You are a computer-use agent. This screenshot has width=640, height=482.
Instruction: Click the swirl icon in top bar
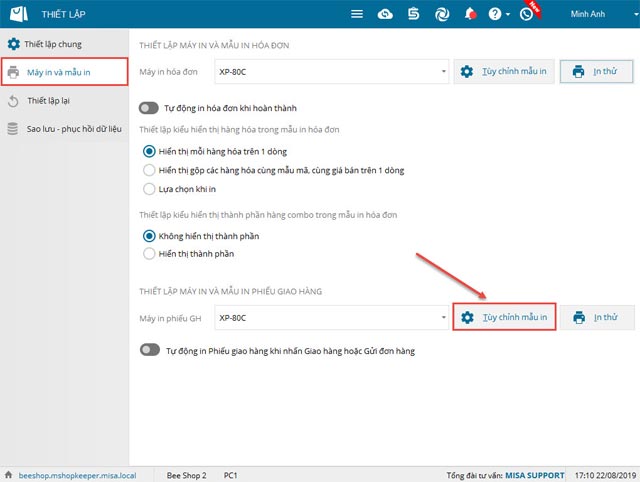pyautogui.click(x=441, y=14)
